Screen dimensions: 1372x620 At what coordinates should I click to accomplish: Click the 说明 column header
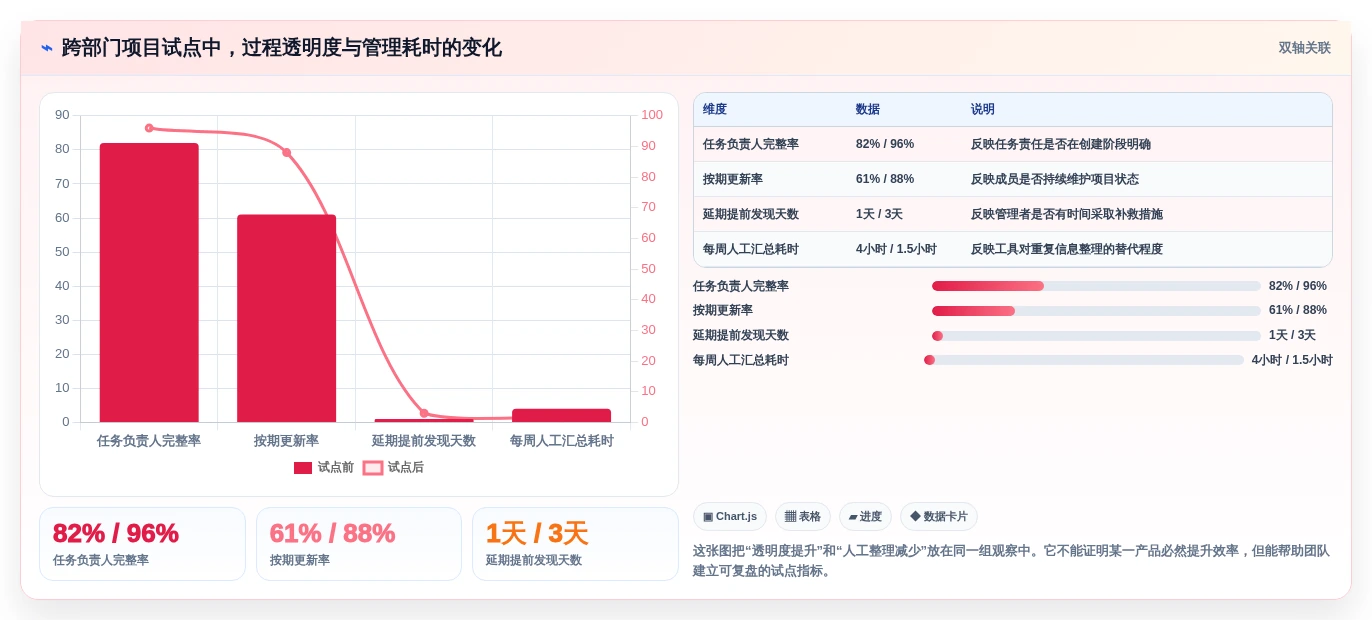coord(983,109)
